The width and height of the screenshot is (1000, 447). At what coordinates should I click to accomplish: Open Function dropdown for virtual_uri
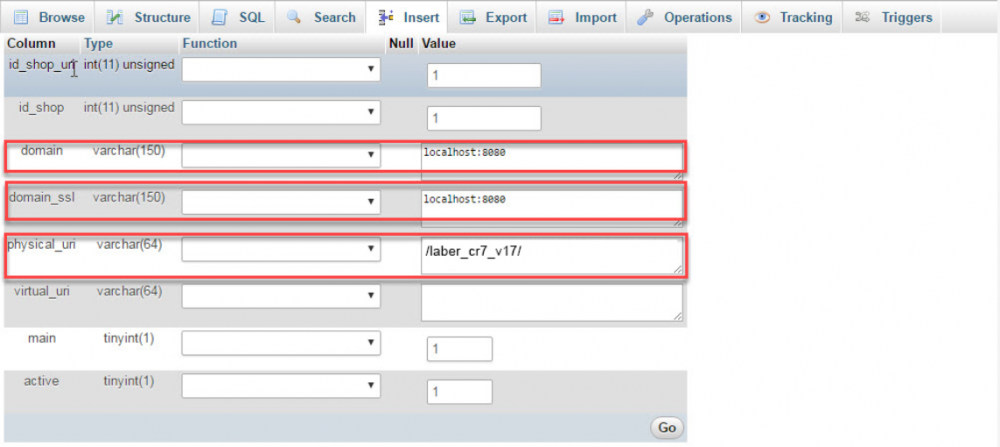click(x=281, y=296)
